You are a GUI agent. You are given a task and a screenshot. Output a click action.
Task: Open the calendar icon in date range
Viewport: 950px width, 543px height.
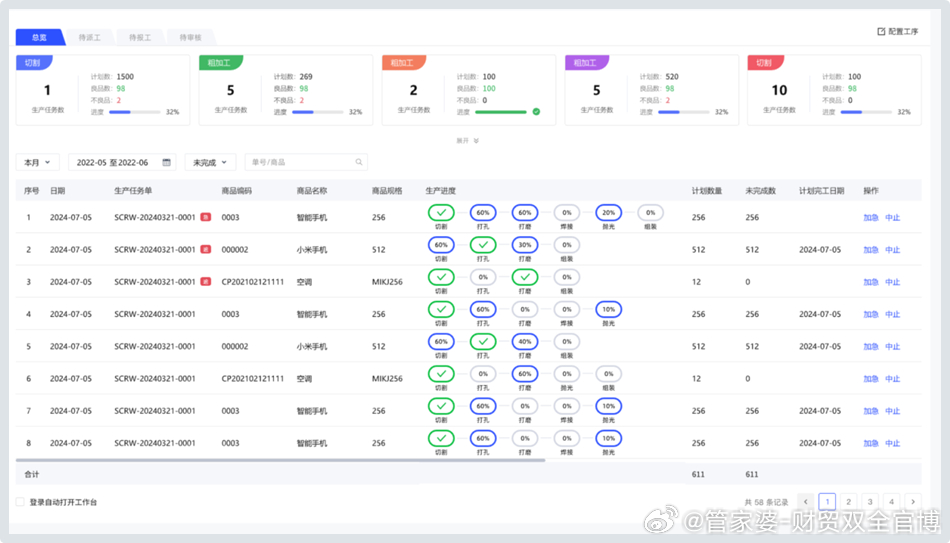167,162
